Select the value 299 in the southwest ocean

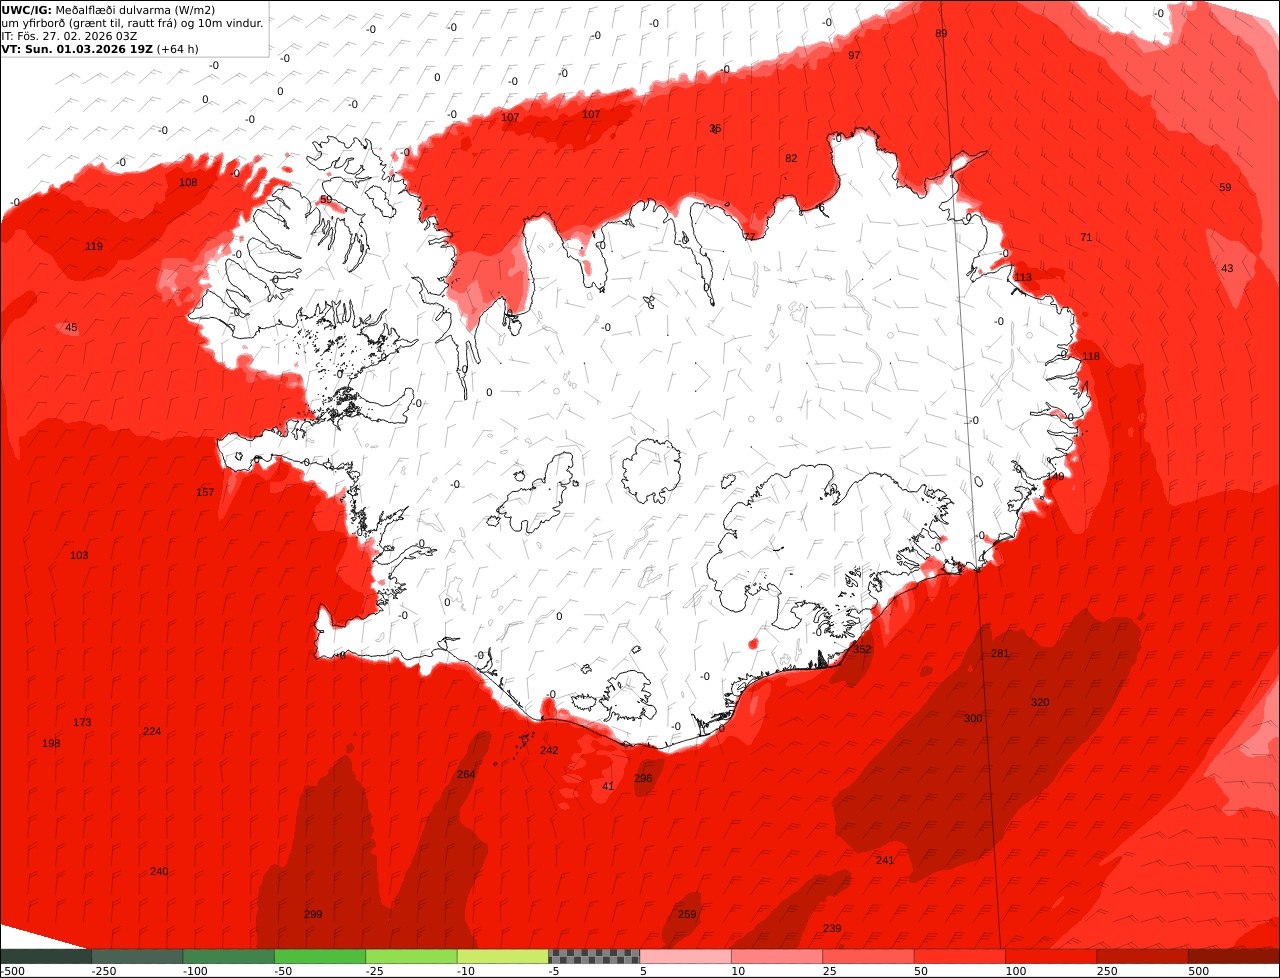point(313,914)
